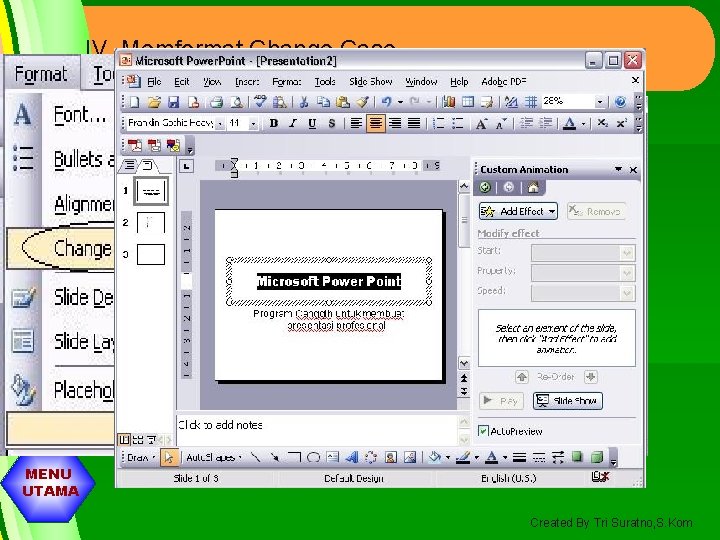
Task: Select Objects pointer in the drawing toolbar
Action: click(x=169, y=457)
